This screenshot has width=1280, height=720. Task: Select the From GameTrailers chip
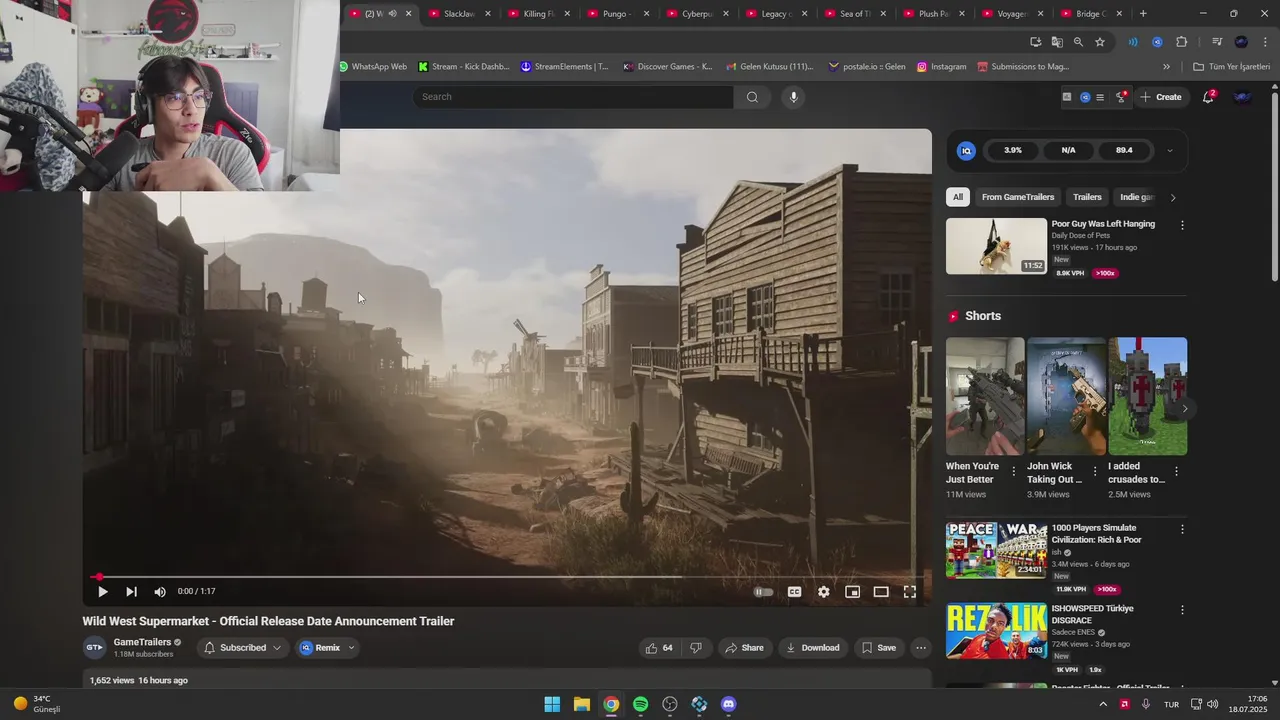[1018, 197]
